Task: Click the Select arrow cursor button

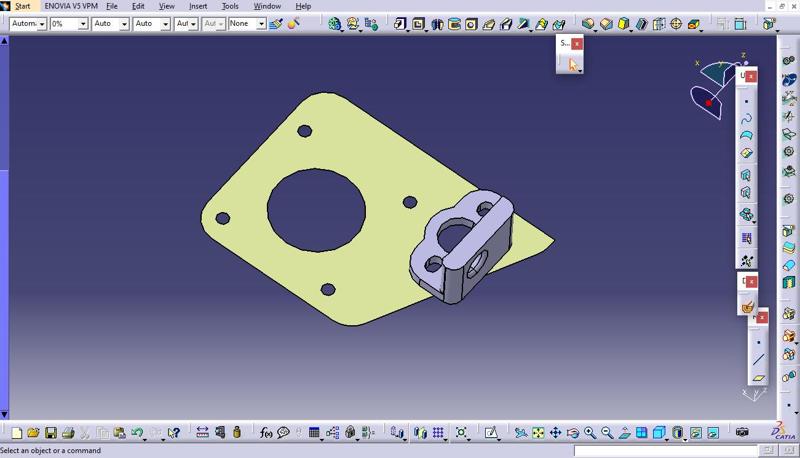Action: click(572, 64)
